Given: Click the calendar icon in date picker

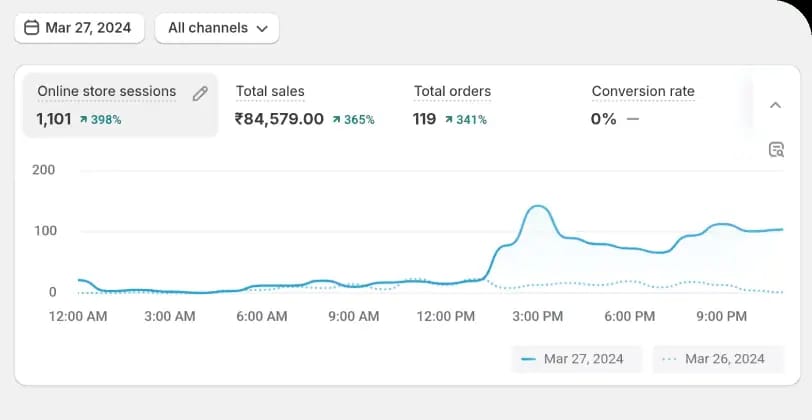Looking at the screenshot, I should [31, 28].
